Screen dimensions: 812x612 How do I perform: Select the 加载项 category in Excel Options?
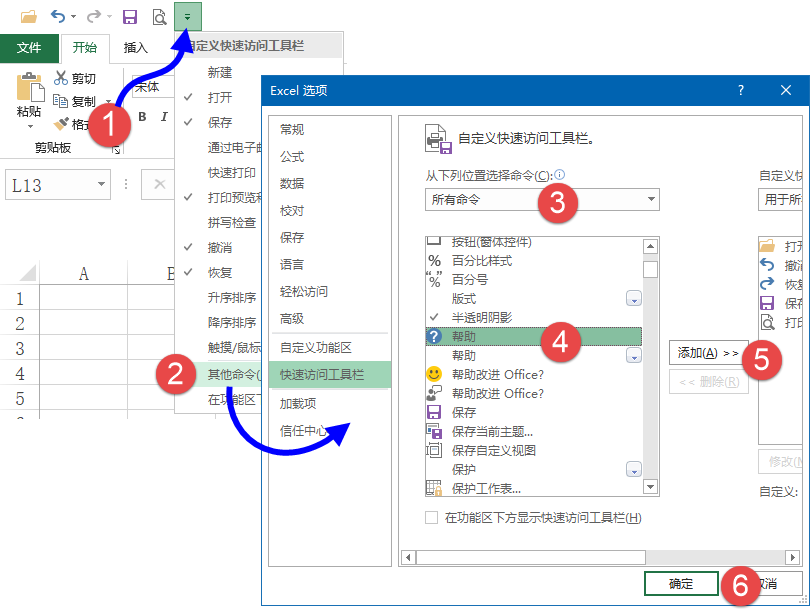tap(298, 403)
